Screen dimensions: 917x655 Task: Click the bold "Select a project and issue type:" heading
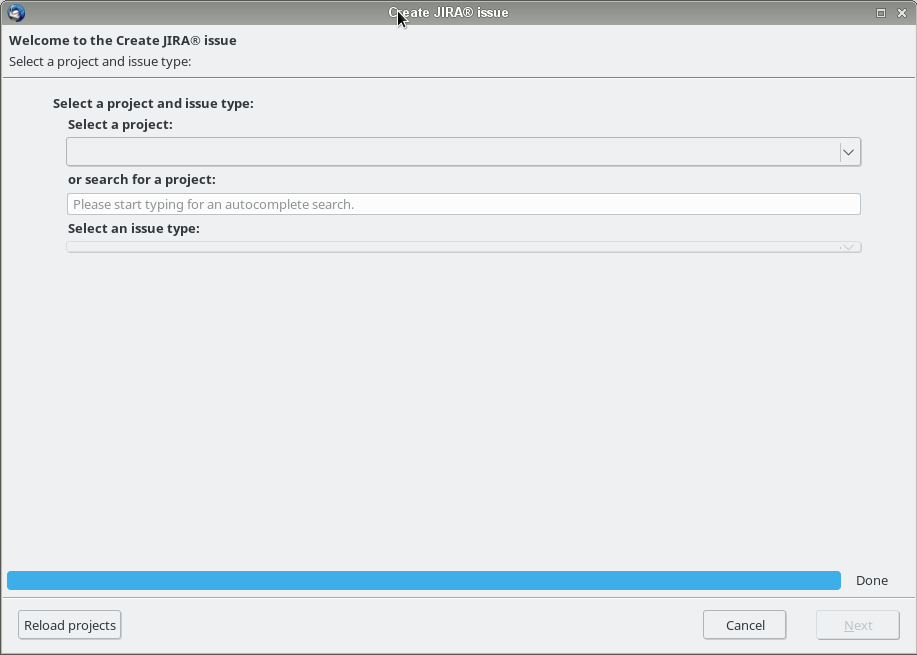(153, 103)
